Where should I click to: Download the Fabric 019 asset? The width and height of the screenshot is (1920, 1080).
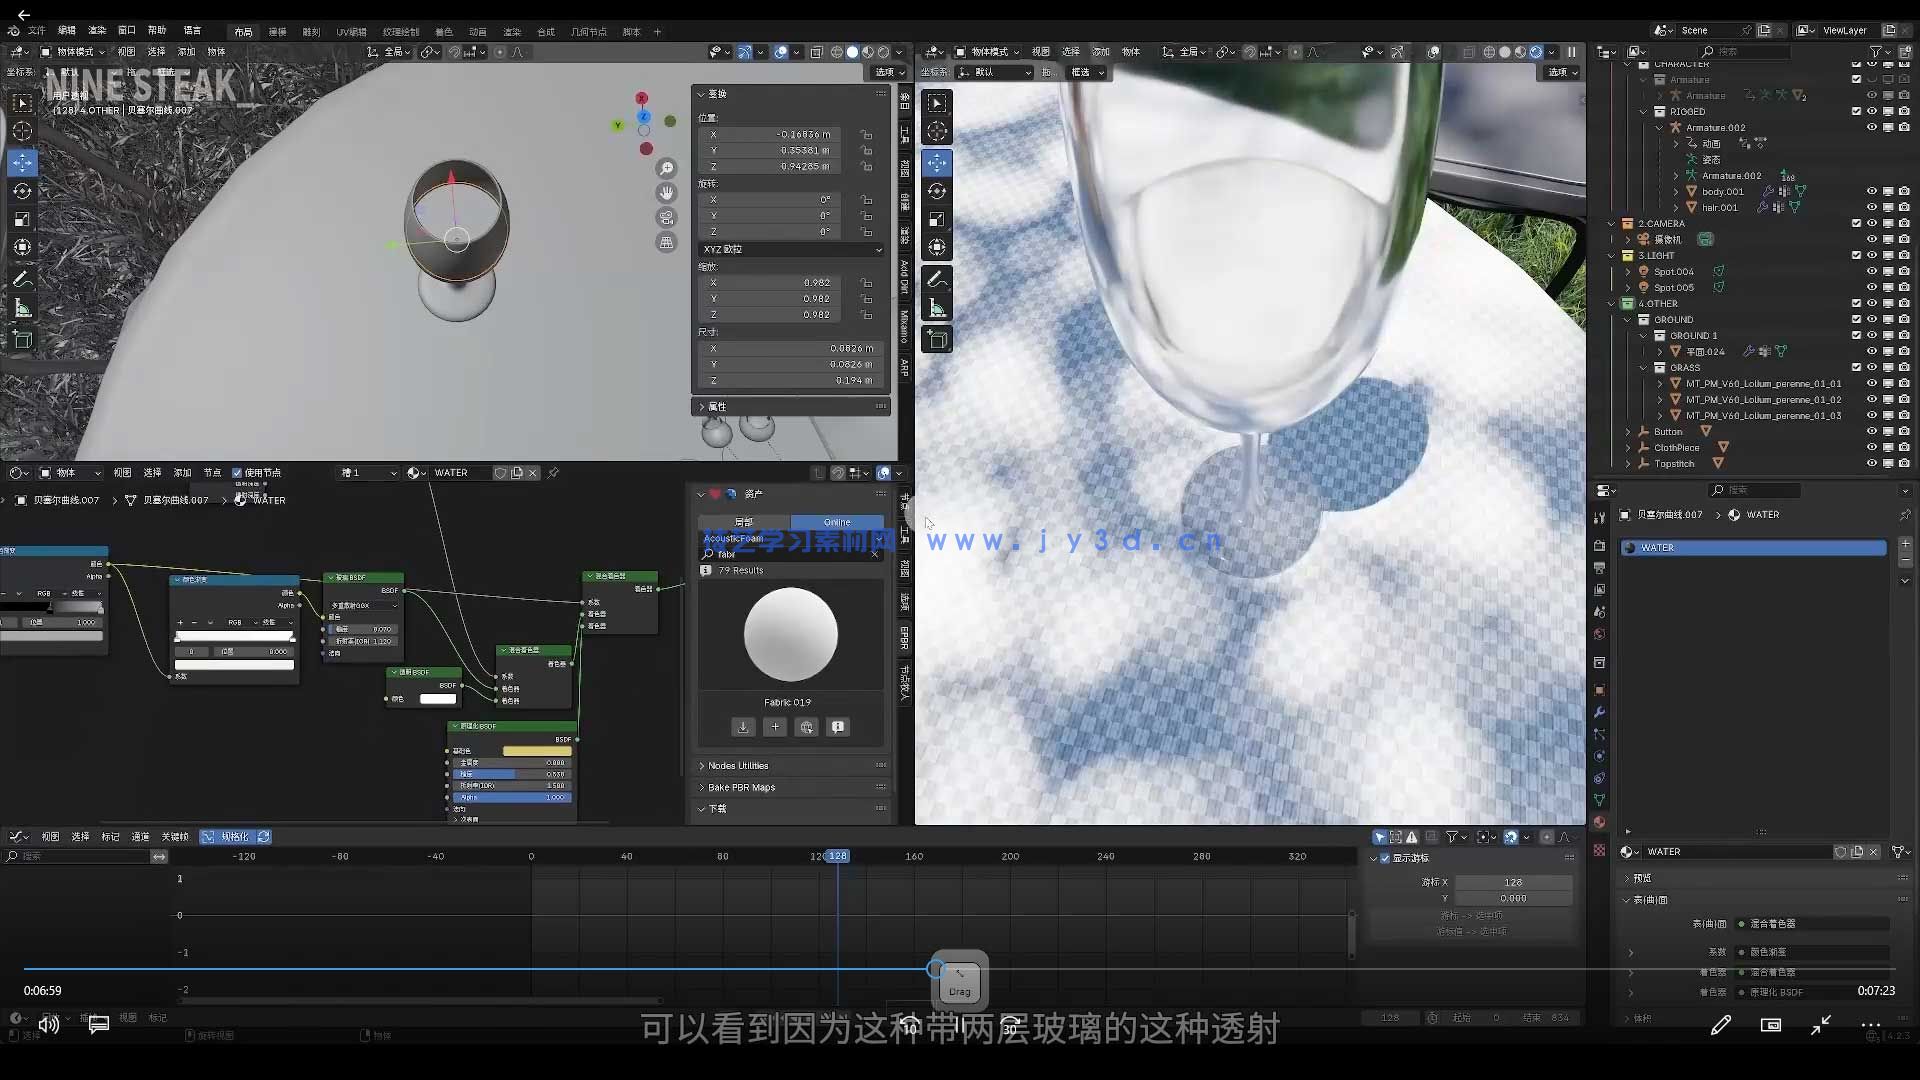(743, 727)
